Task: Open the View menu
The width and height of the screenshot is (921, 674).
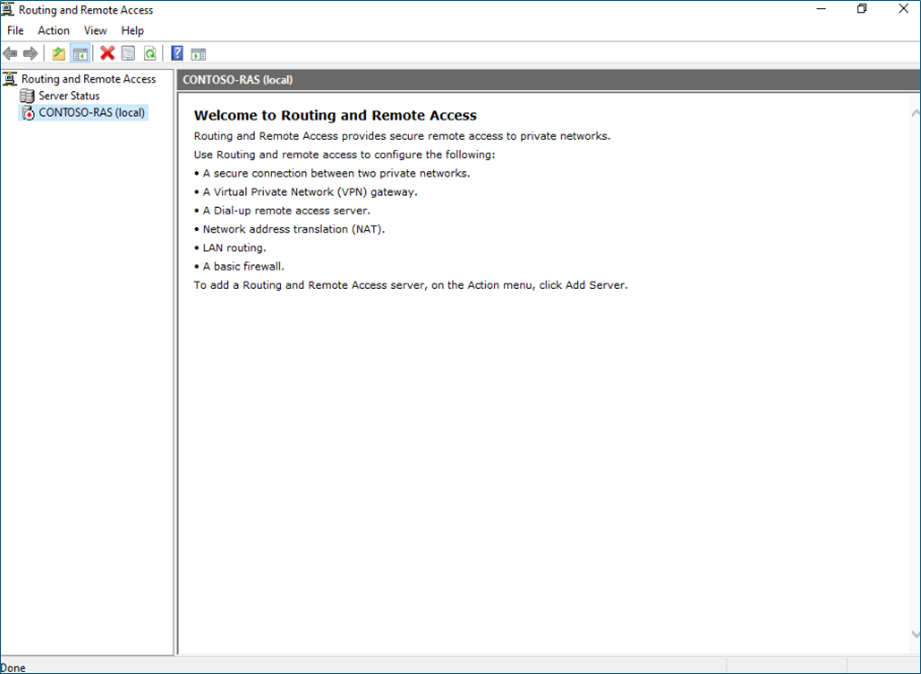Action: coord(95,31)
